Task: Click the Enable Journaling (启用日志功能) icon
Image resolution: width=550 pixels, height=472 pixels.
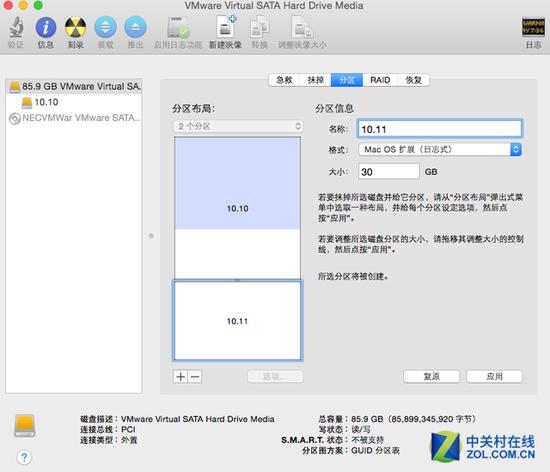Action: 179,27
